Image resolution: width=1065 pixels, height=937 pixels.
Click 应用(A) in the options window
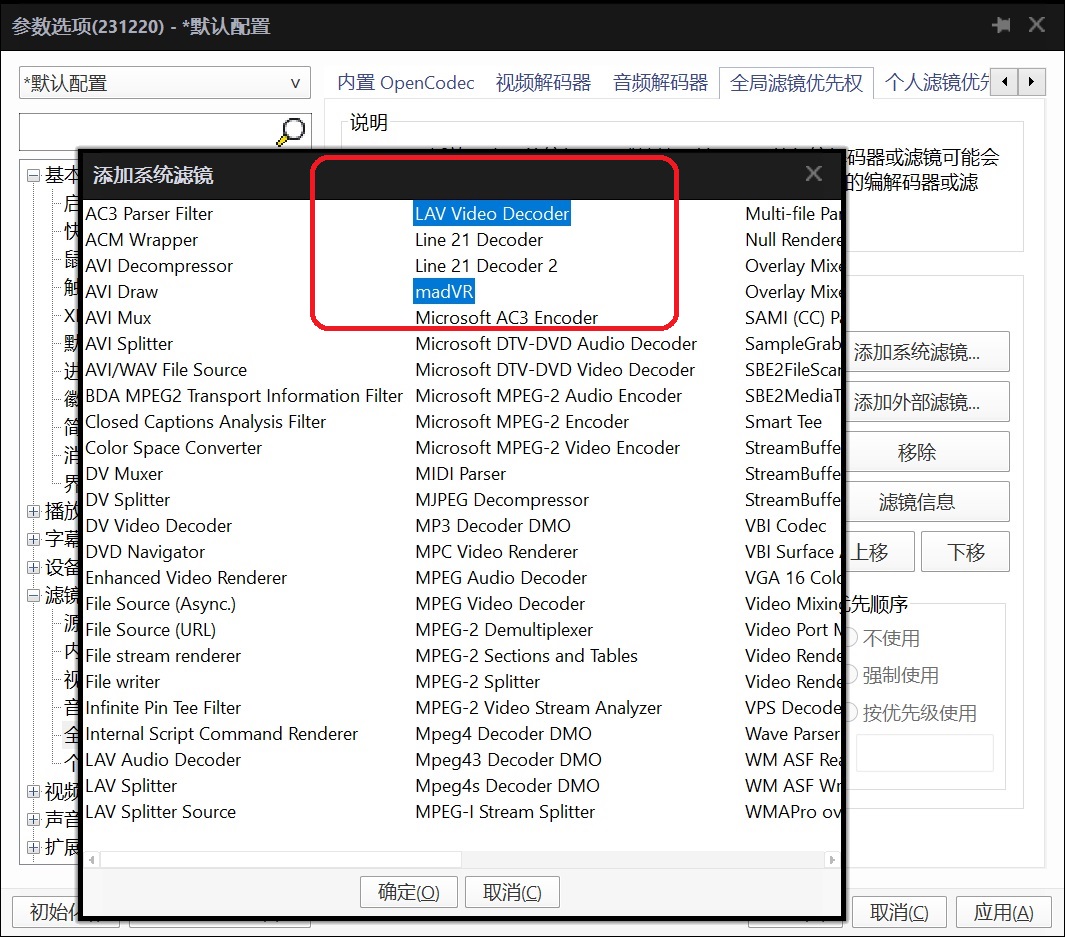pyautogui.click(x=1003, y=912)
